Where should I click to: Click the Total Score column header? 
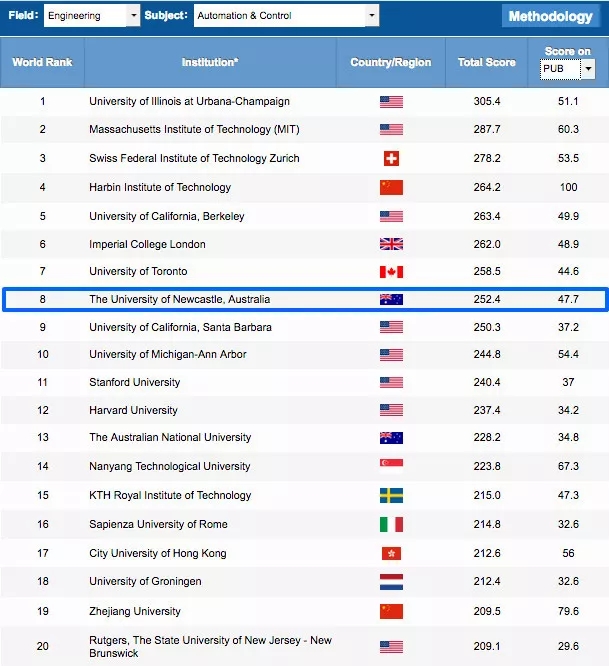click(485, 62)
